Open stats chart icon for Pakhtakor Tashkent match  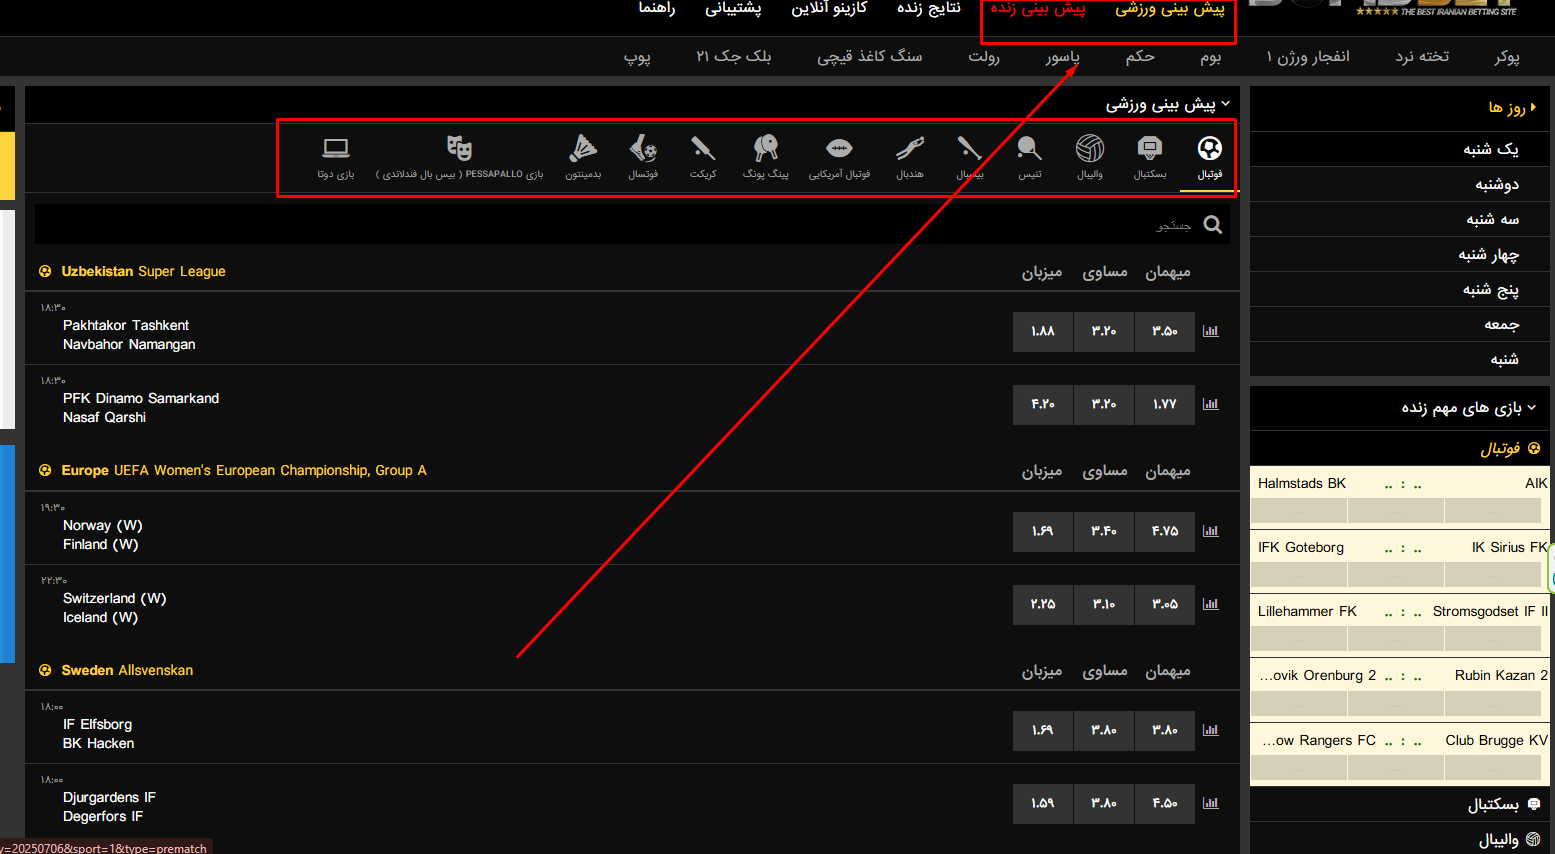pos(1211,331)
